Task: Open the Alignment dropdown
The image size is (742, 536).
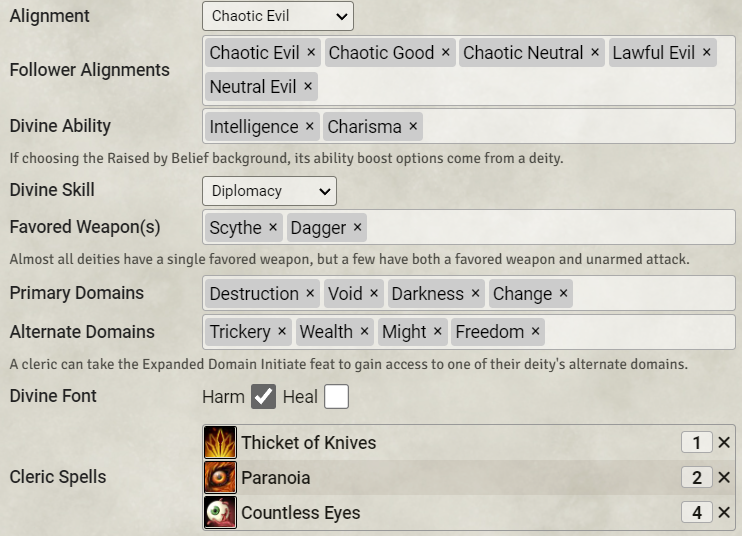Action: click(x=278, y=16)
